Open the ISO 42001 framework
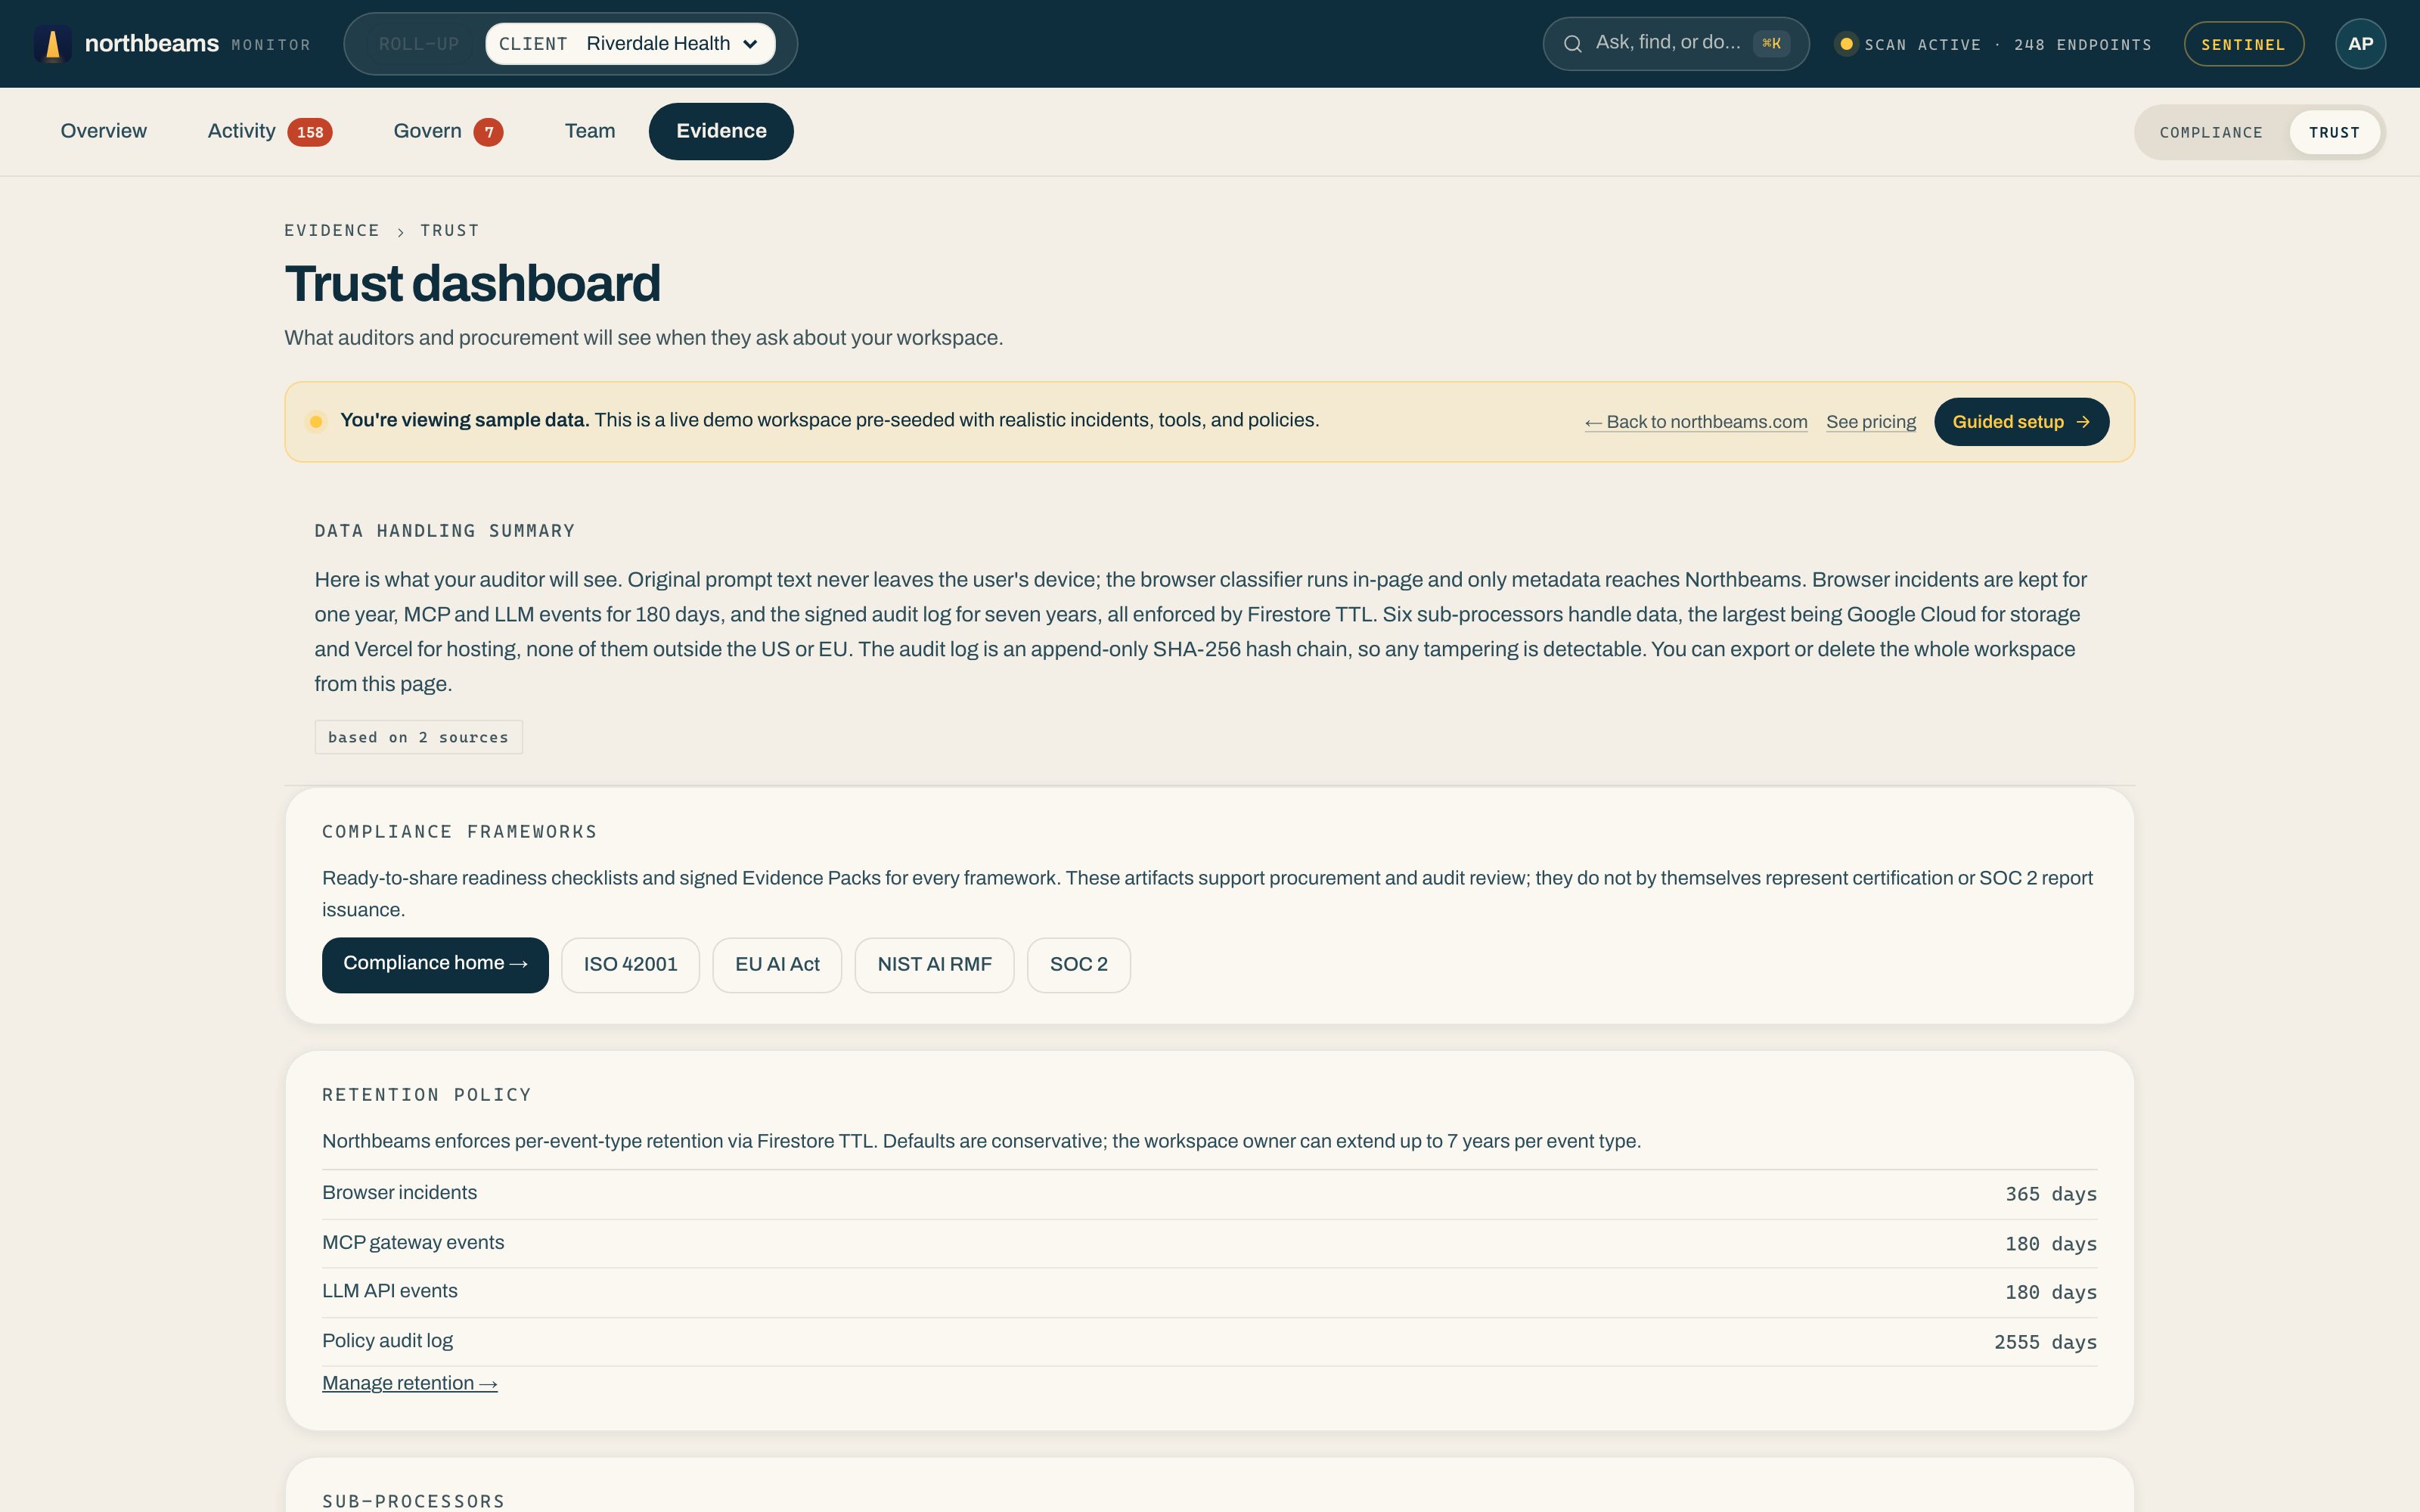 coord(630,964)
